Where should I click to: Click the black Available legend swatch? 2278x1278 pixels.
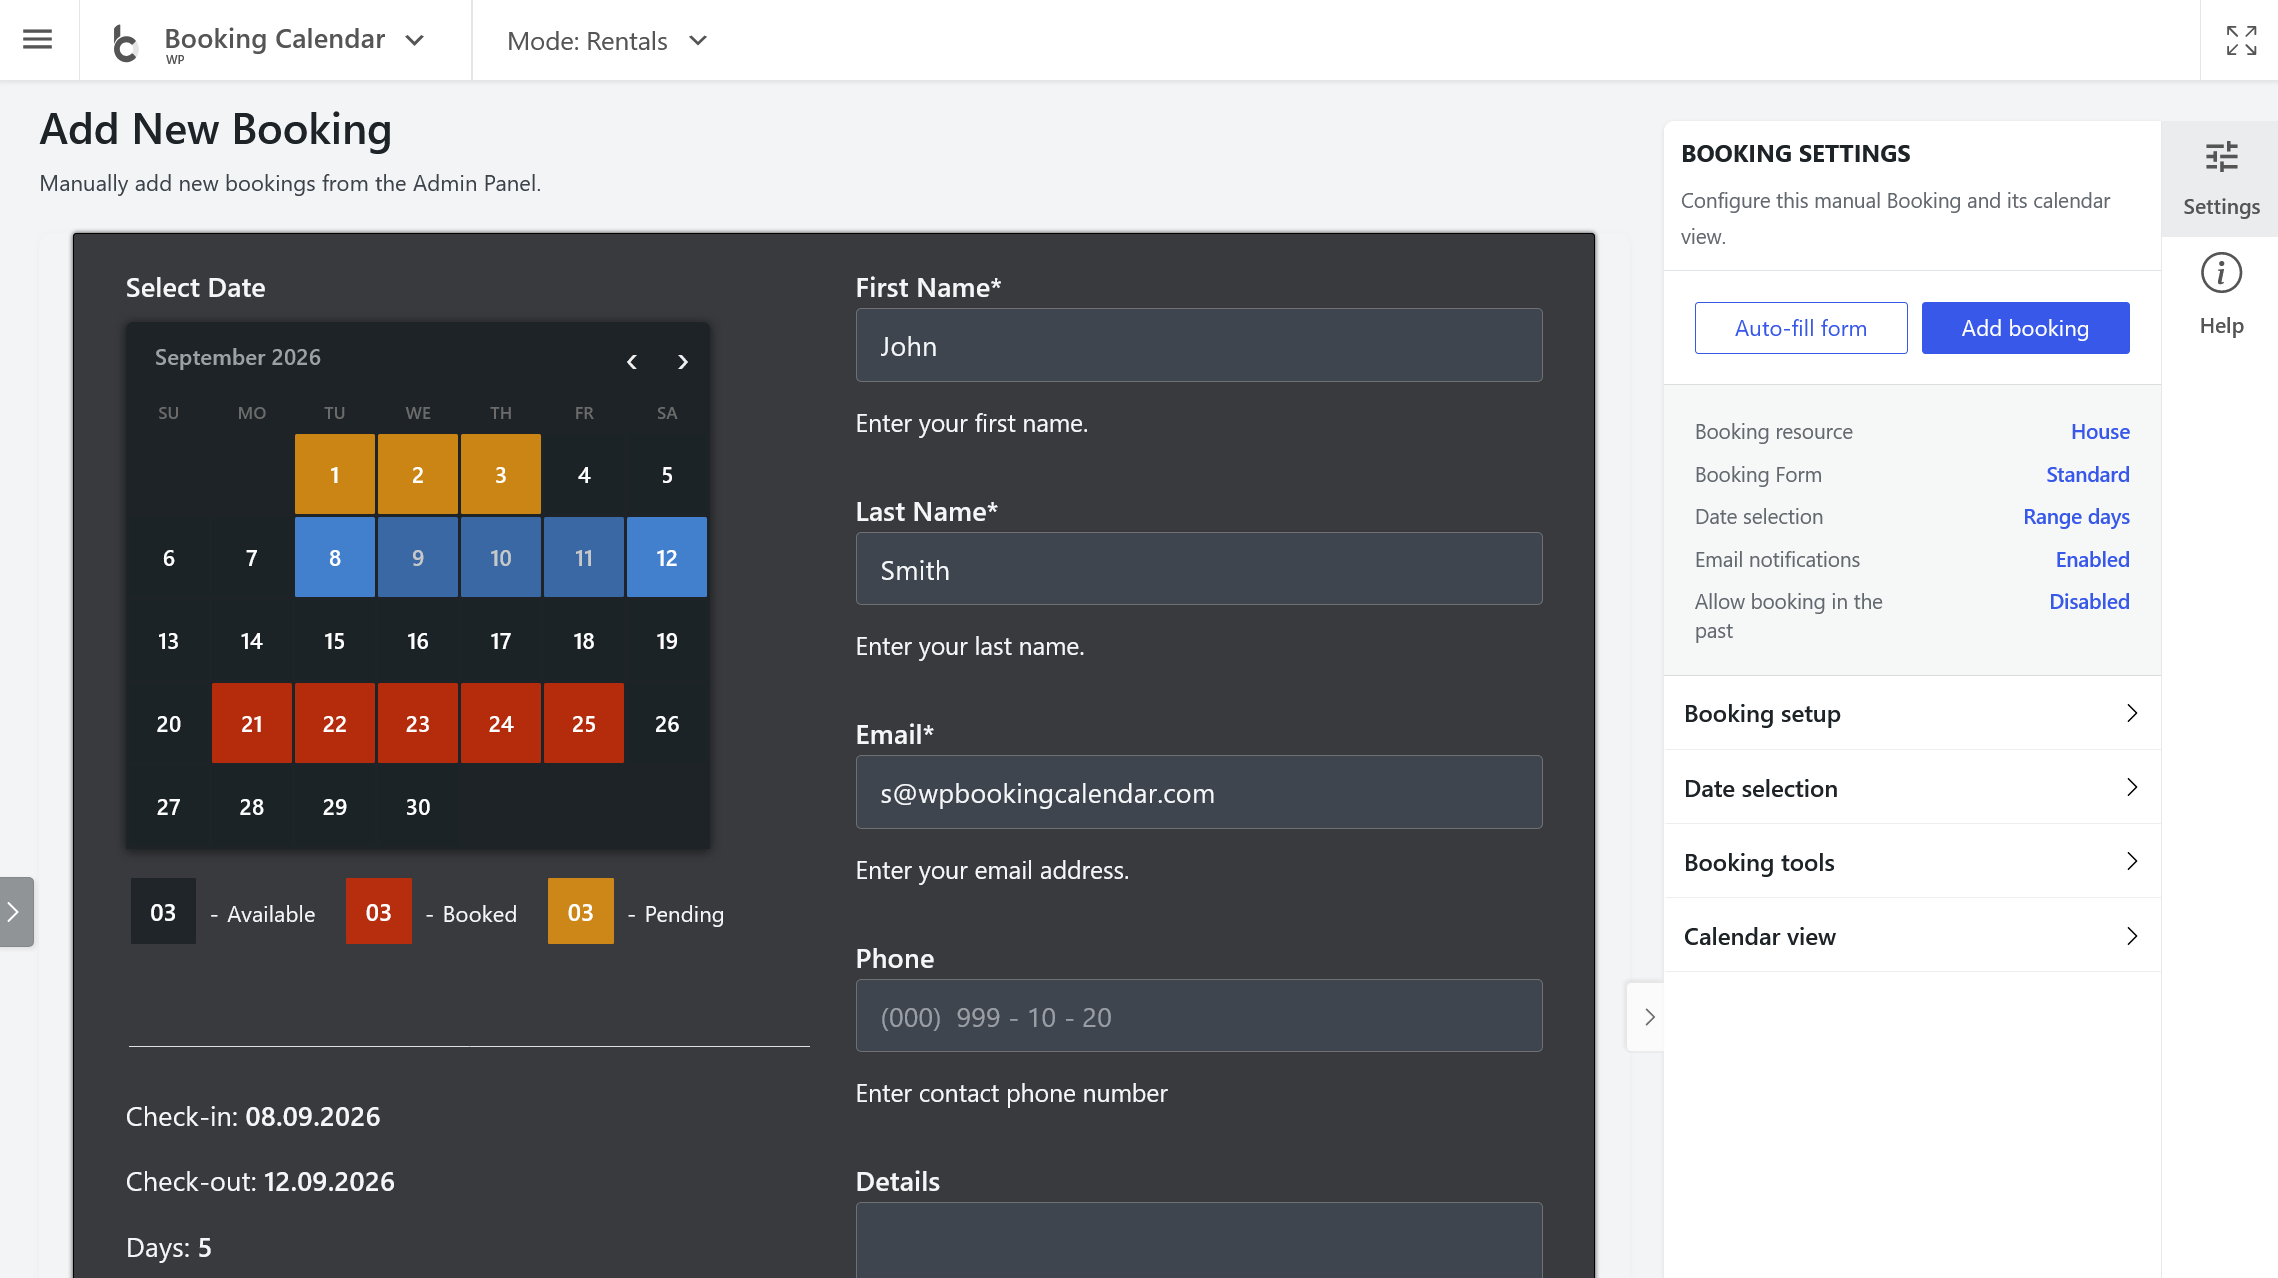[x=163, y=911]
